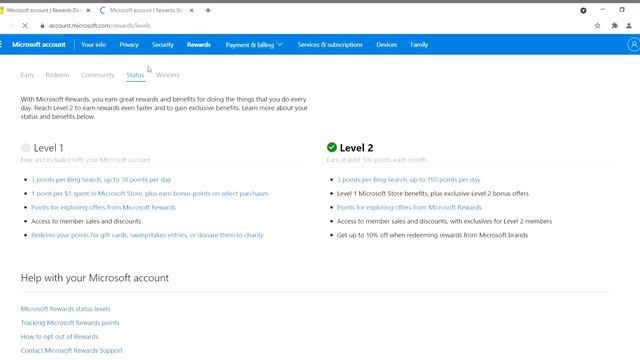This screenshot has height=360, width=640.
Task: Open the Devices section
Action: click(387, 44)
